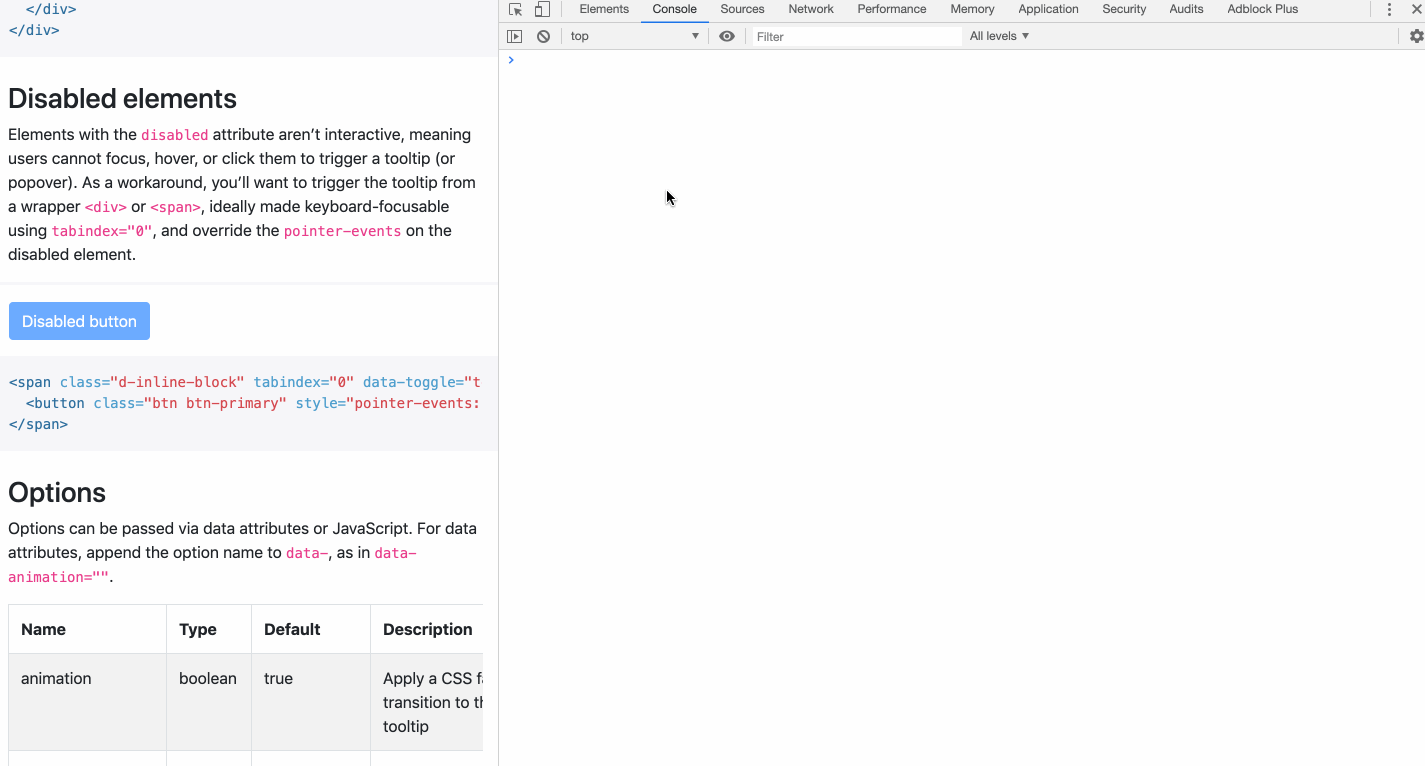This screenshot has height=766, width=1425.
Task: Click the closing '</span>' code line
Action: click(38, 424)
